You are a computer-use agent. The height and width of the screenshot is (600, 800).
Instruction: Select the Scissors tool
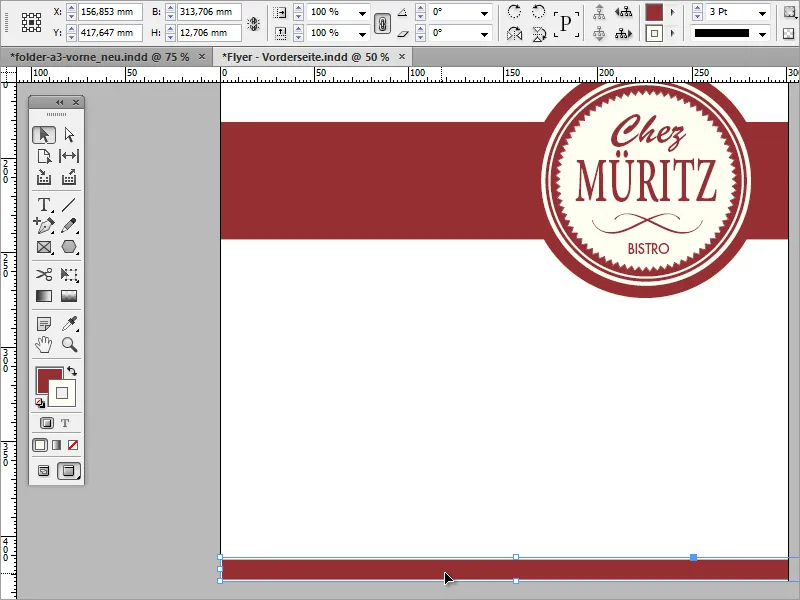click(44, 274)
